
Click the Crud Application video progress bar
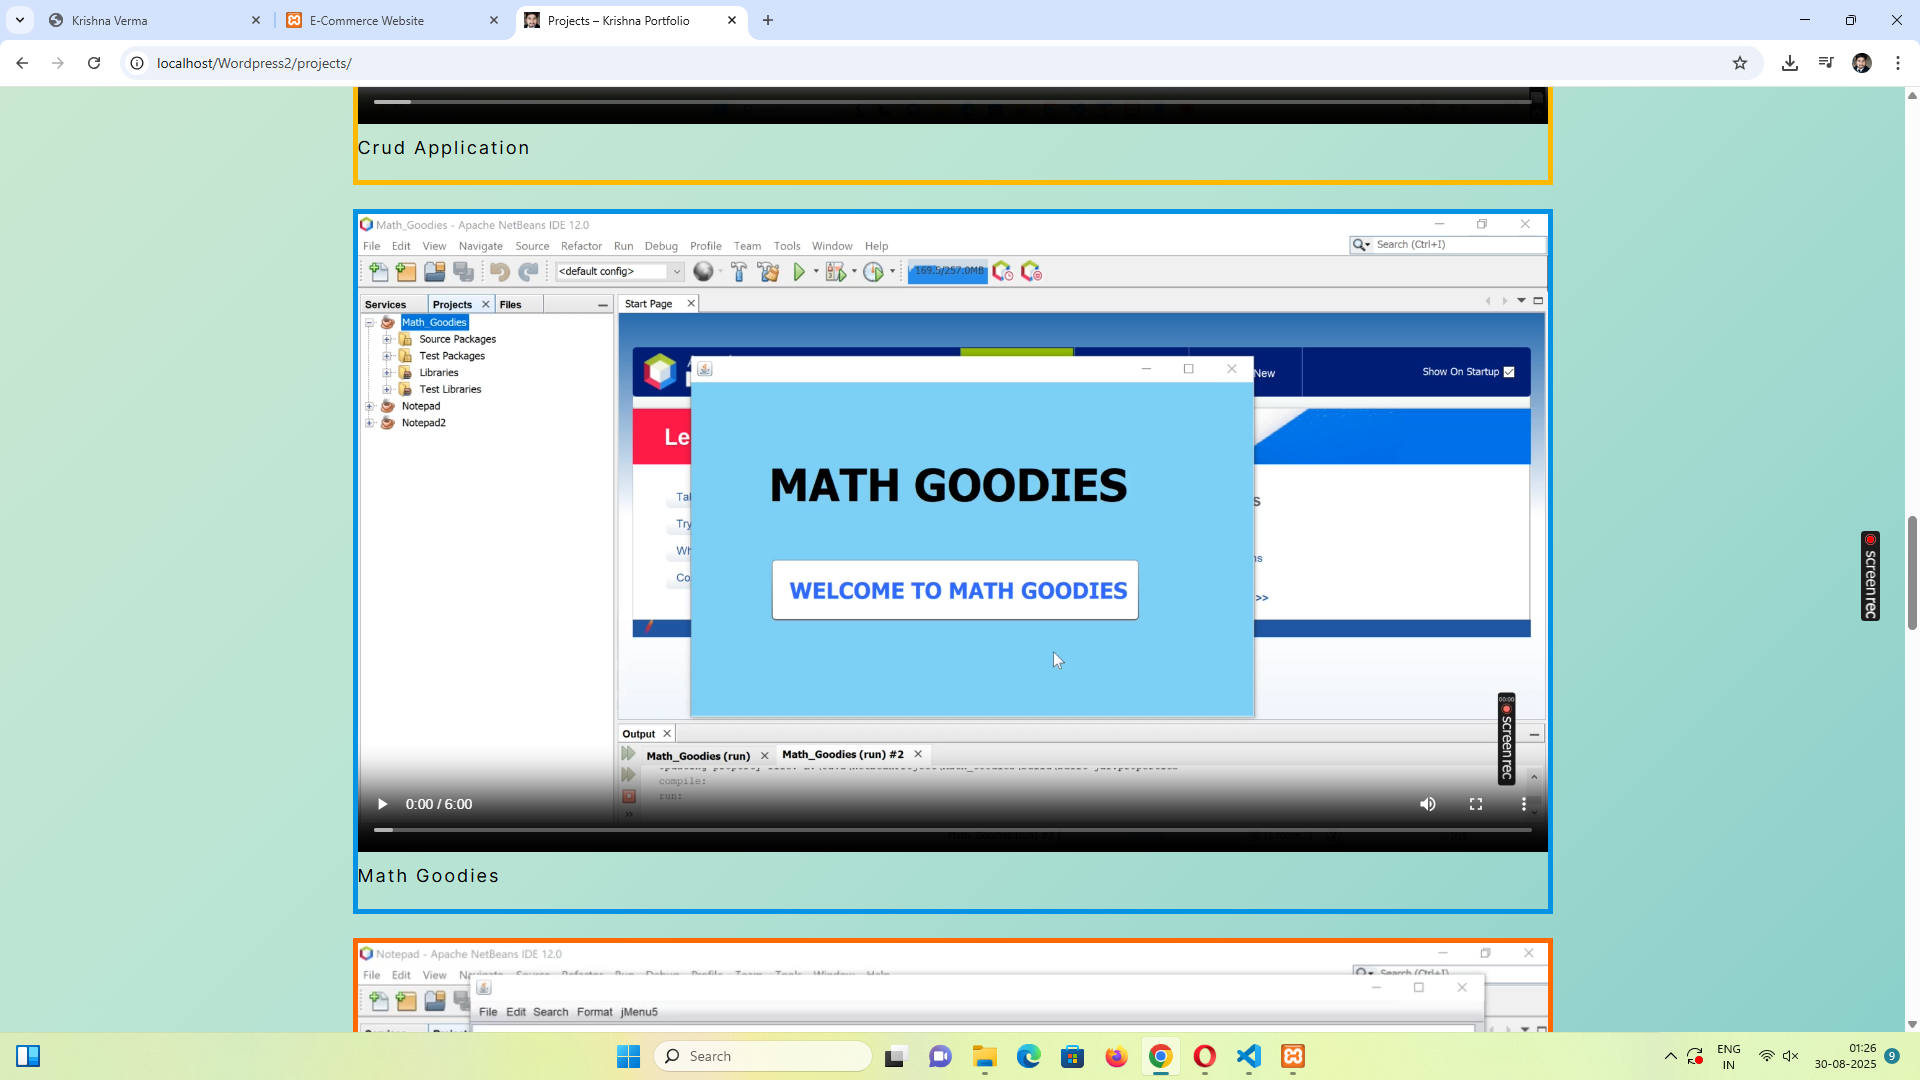point(953,102)
